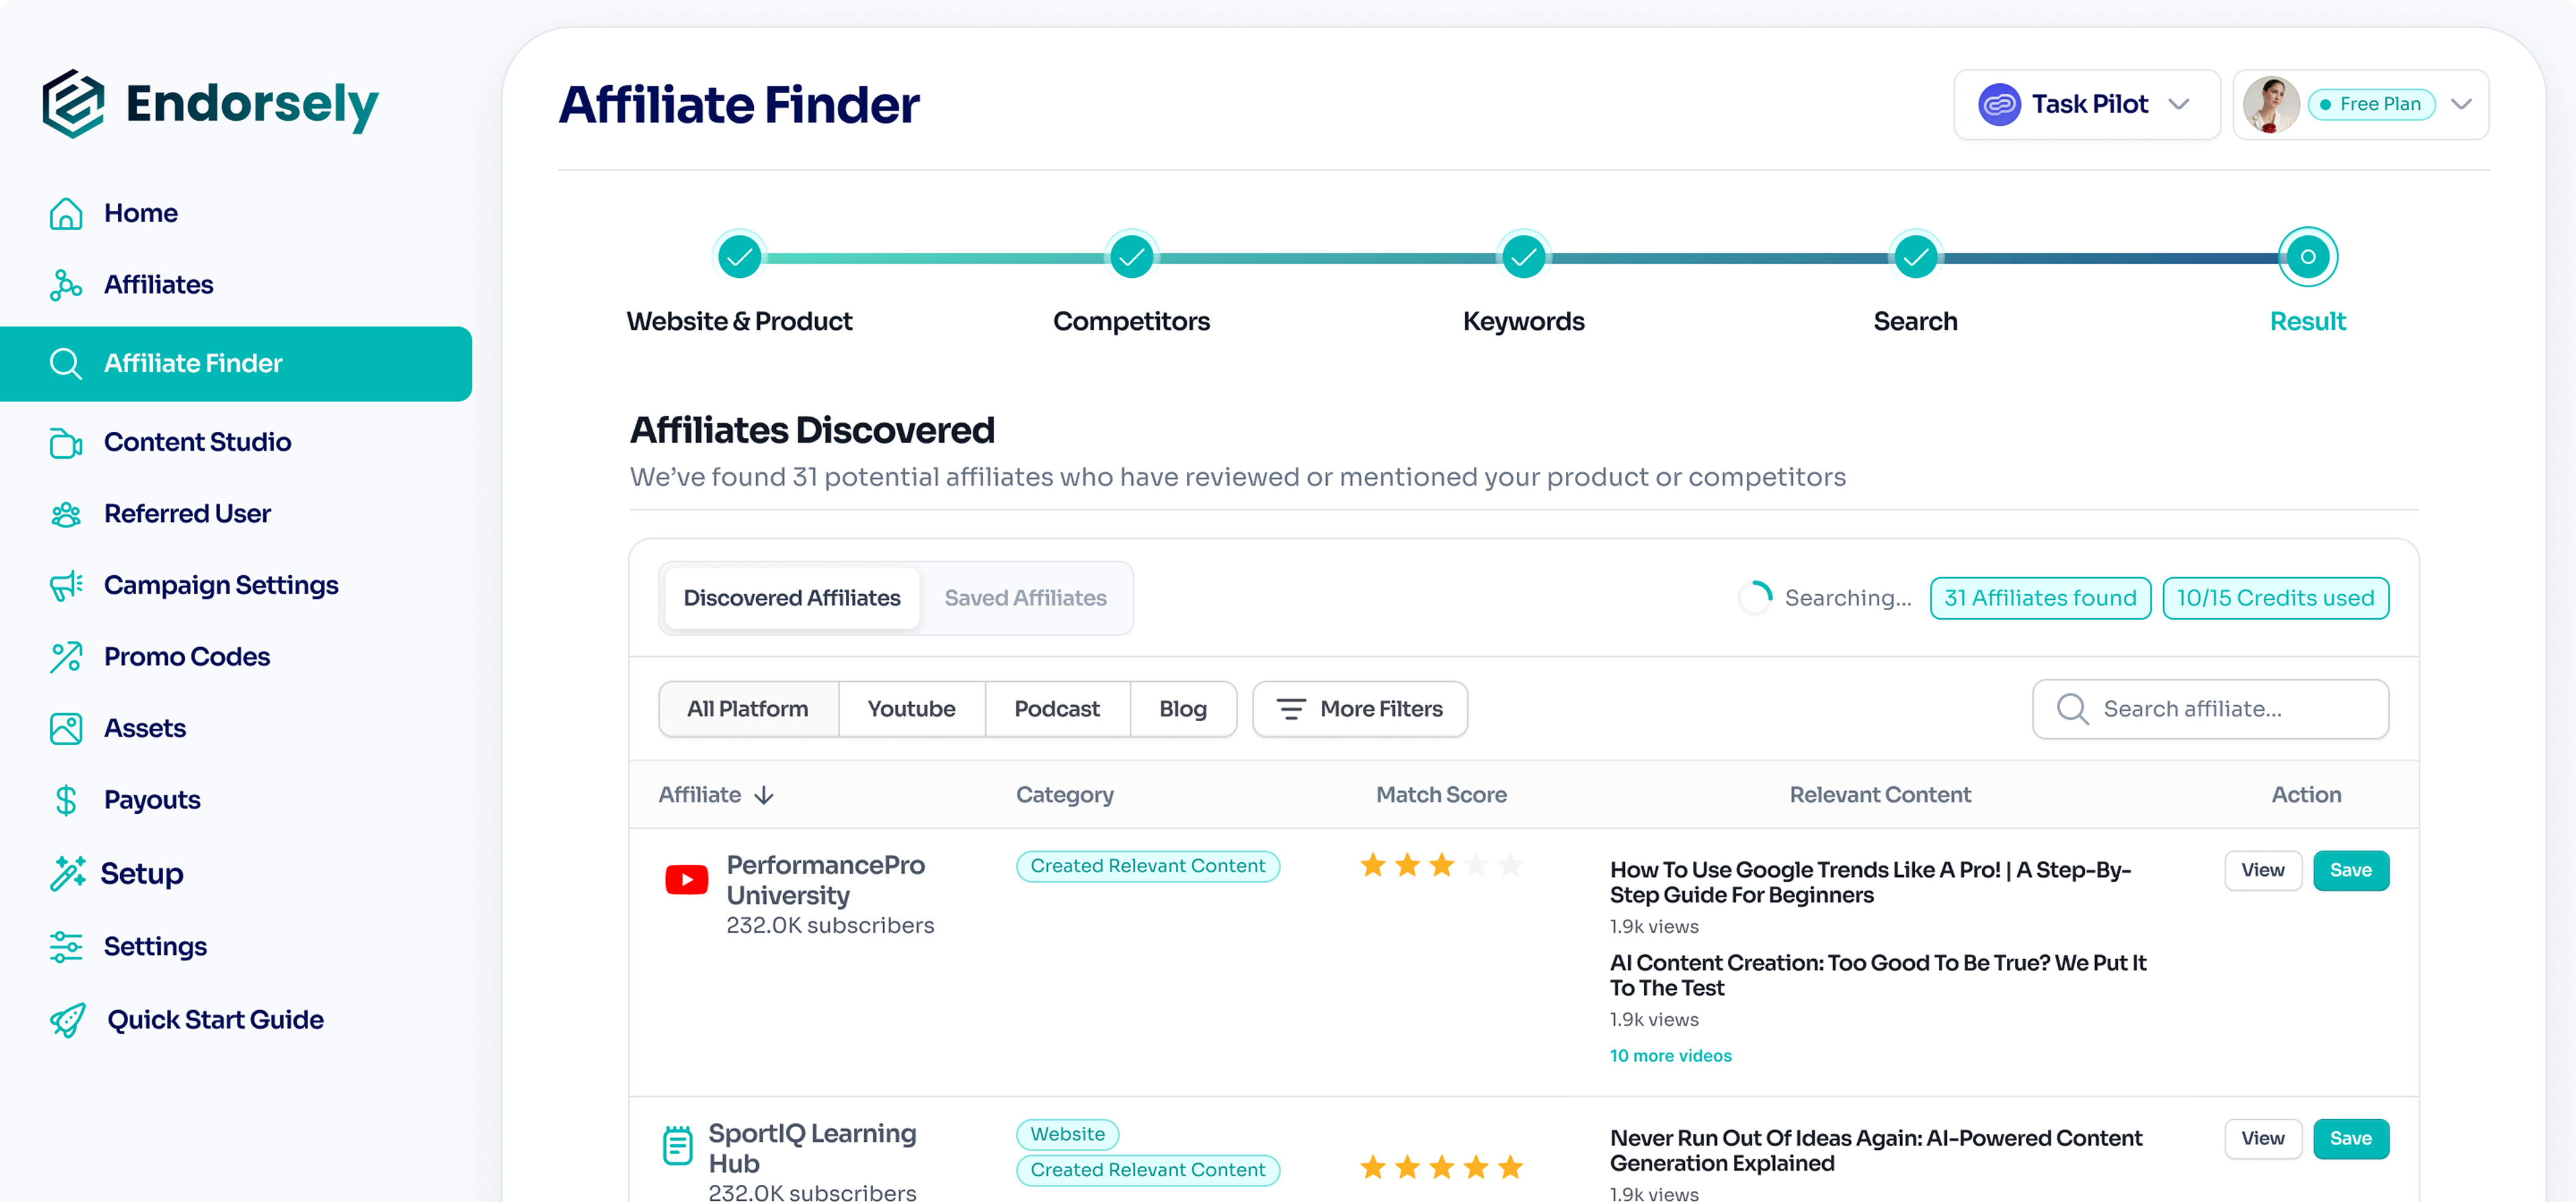2576x1202 pixels.
Task: Click the Campaign Settings megaphone icon
Action: pyautogui.click(x=66, y=585)
